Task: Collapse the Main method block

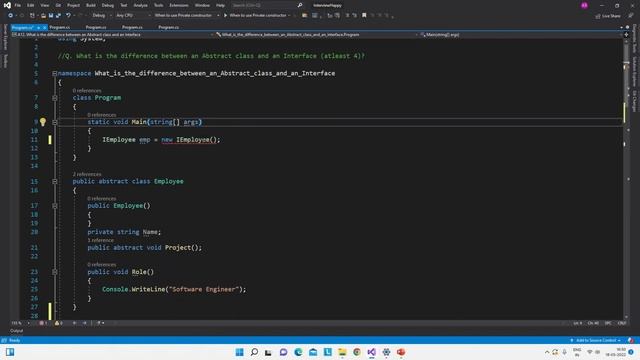Action: [54, 122]
